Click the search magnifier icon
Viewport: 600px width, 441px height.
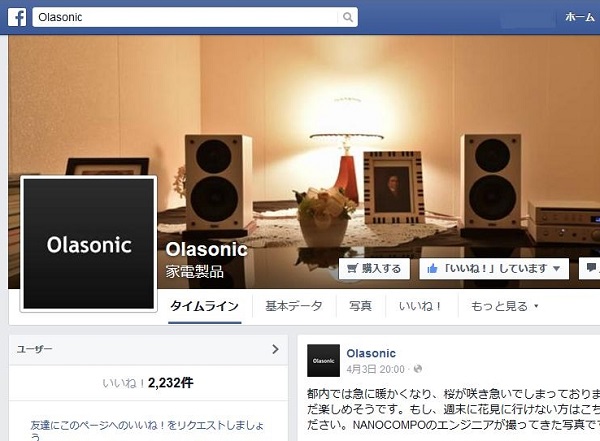pyautogui.click(x=347, y=17)
